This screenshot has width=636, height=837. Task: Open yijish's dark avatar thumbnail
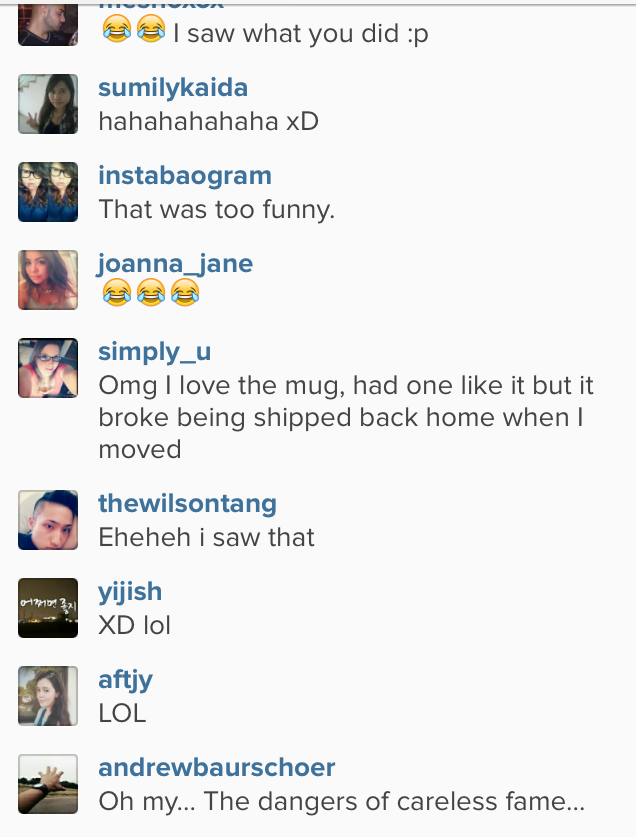[48, 608]
